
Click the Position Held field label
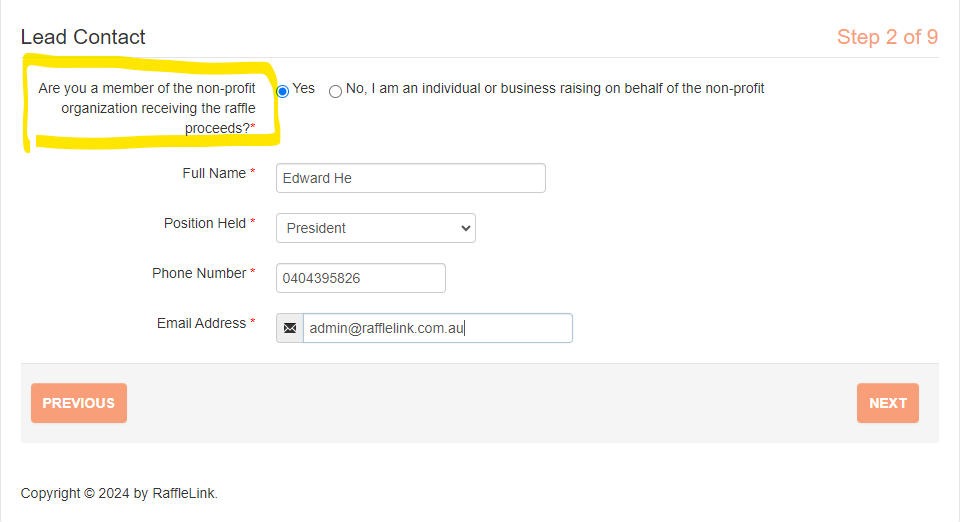205,223
